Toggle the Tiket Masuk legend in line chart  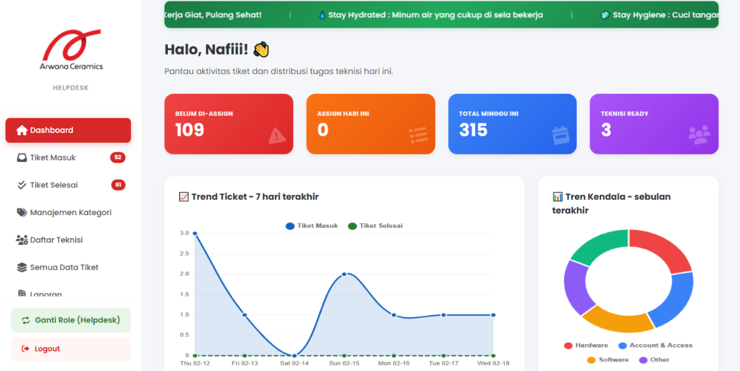point(311,226)
